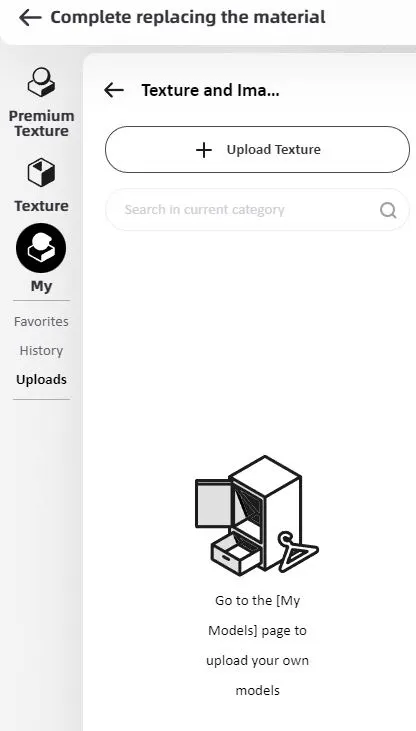The width and height of the screenshot is (416, 731).
Task: Click the magnifier search icon
Action: point(388,210)
